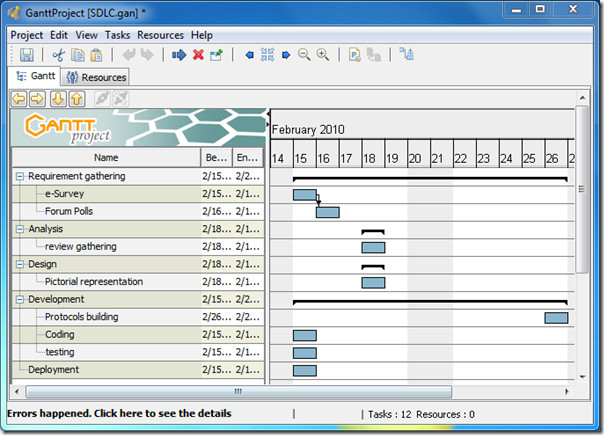The height and width of the screenshot is (435, 604).
Task: Click the horizontal scrollbar thumb
Action: tap(238, 392)
